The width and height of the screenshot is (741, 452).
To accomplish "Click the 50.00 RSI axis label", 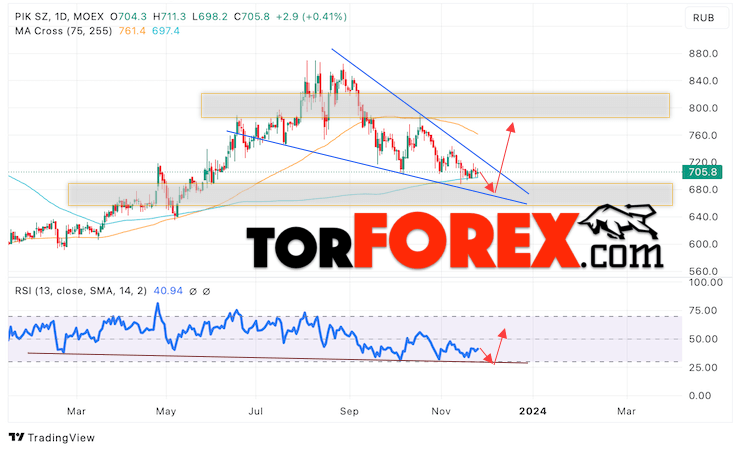I will click(x=703, y=339).
